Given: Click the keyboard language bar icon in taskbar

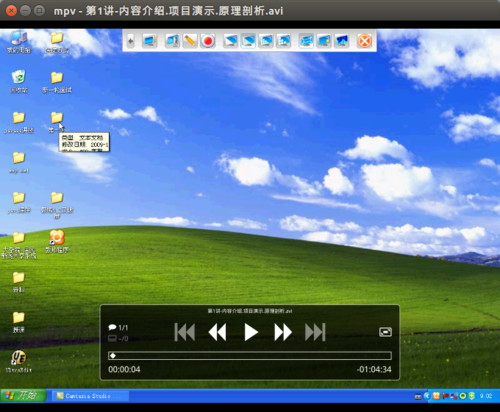Looking at the screenshot, I should (x=418, y=396).
